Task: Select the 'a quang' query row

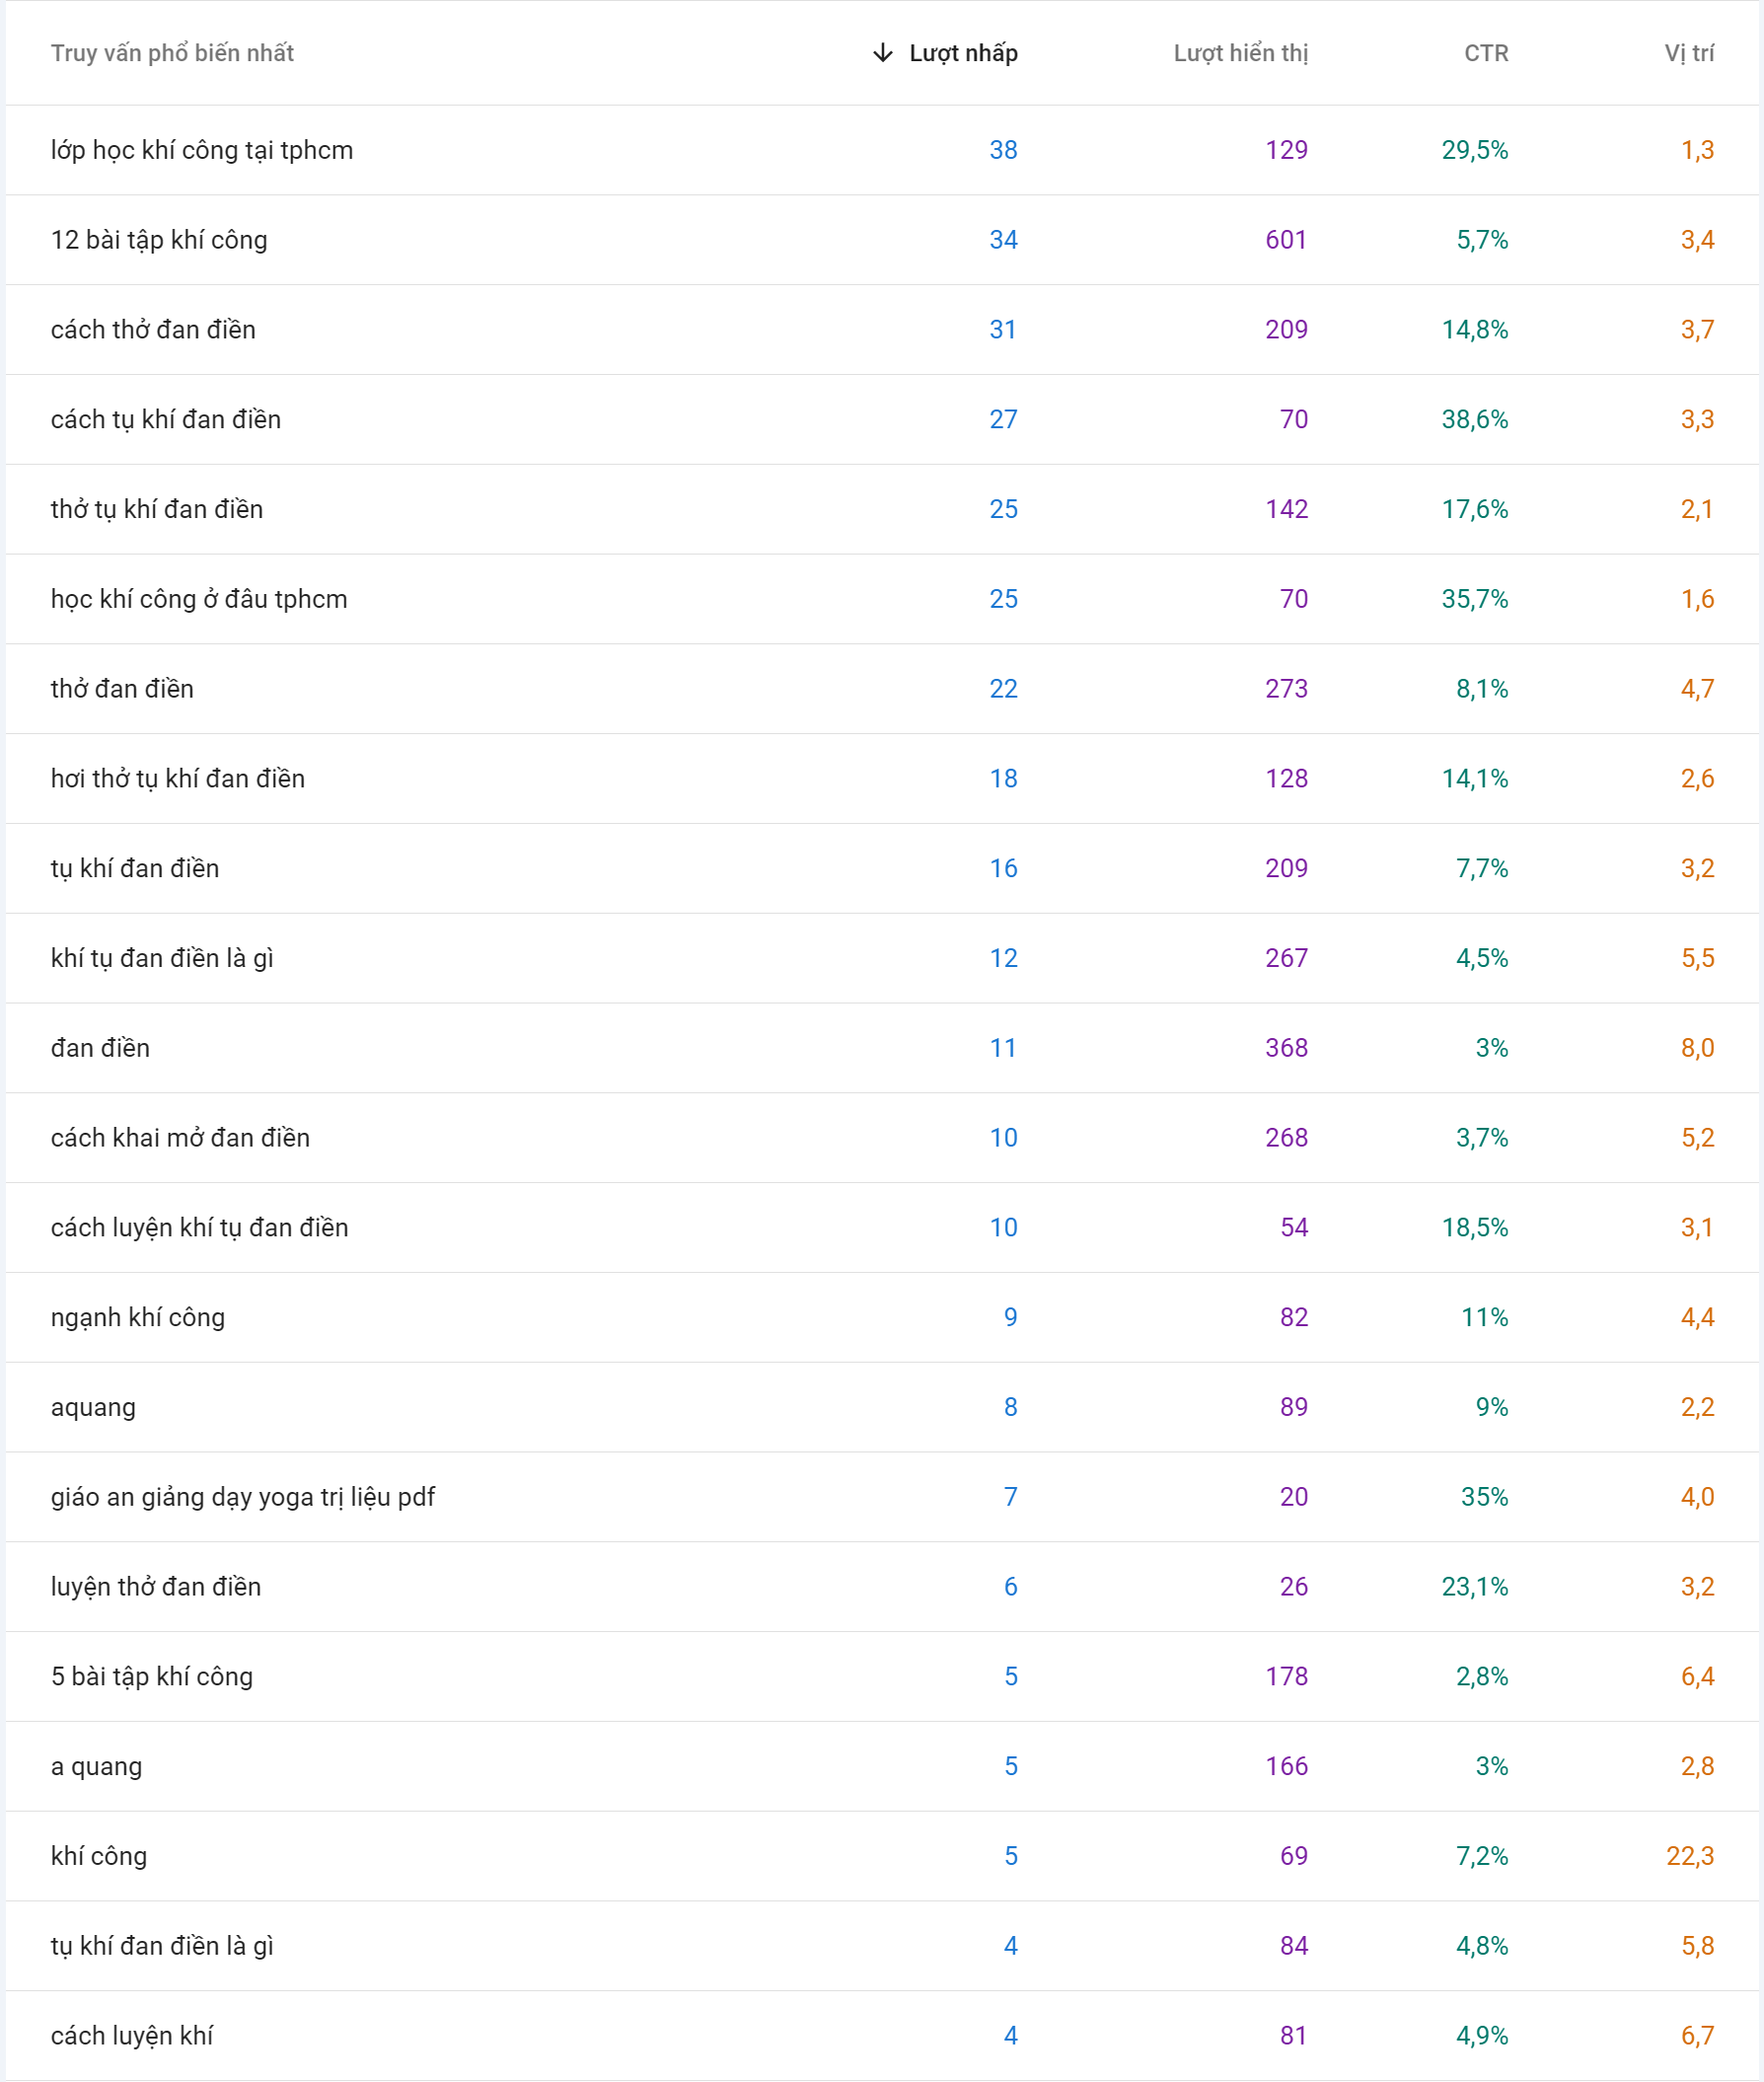Action: point(96,1766)
